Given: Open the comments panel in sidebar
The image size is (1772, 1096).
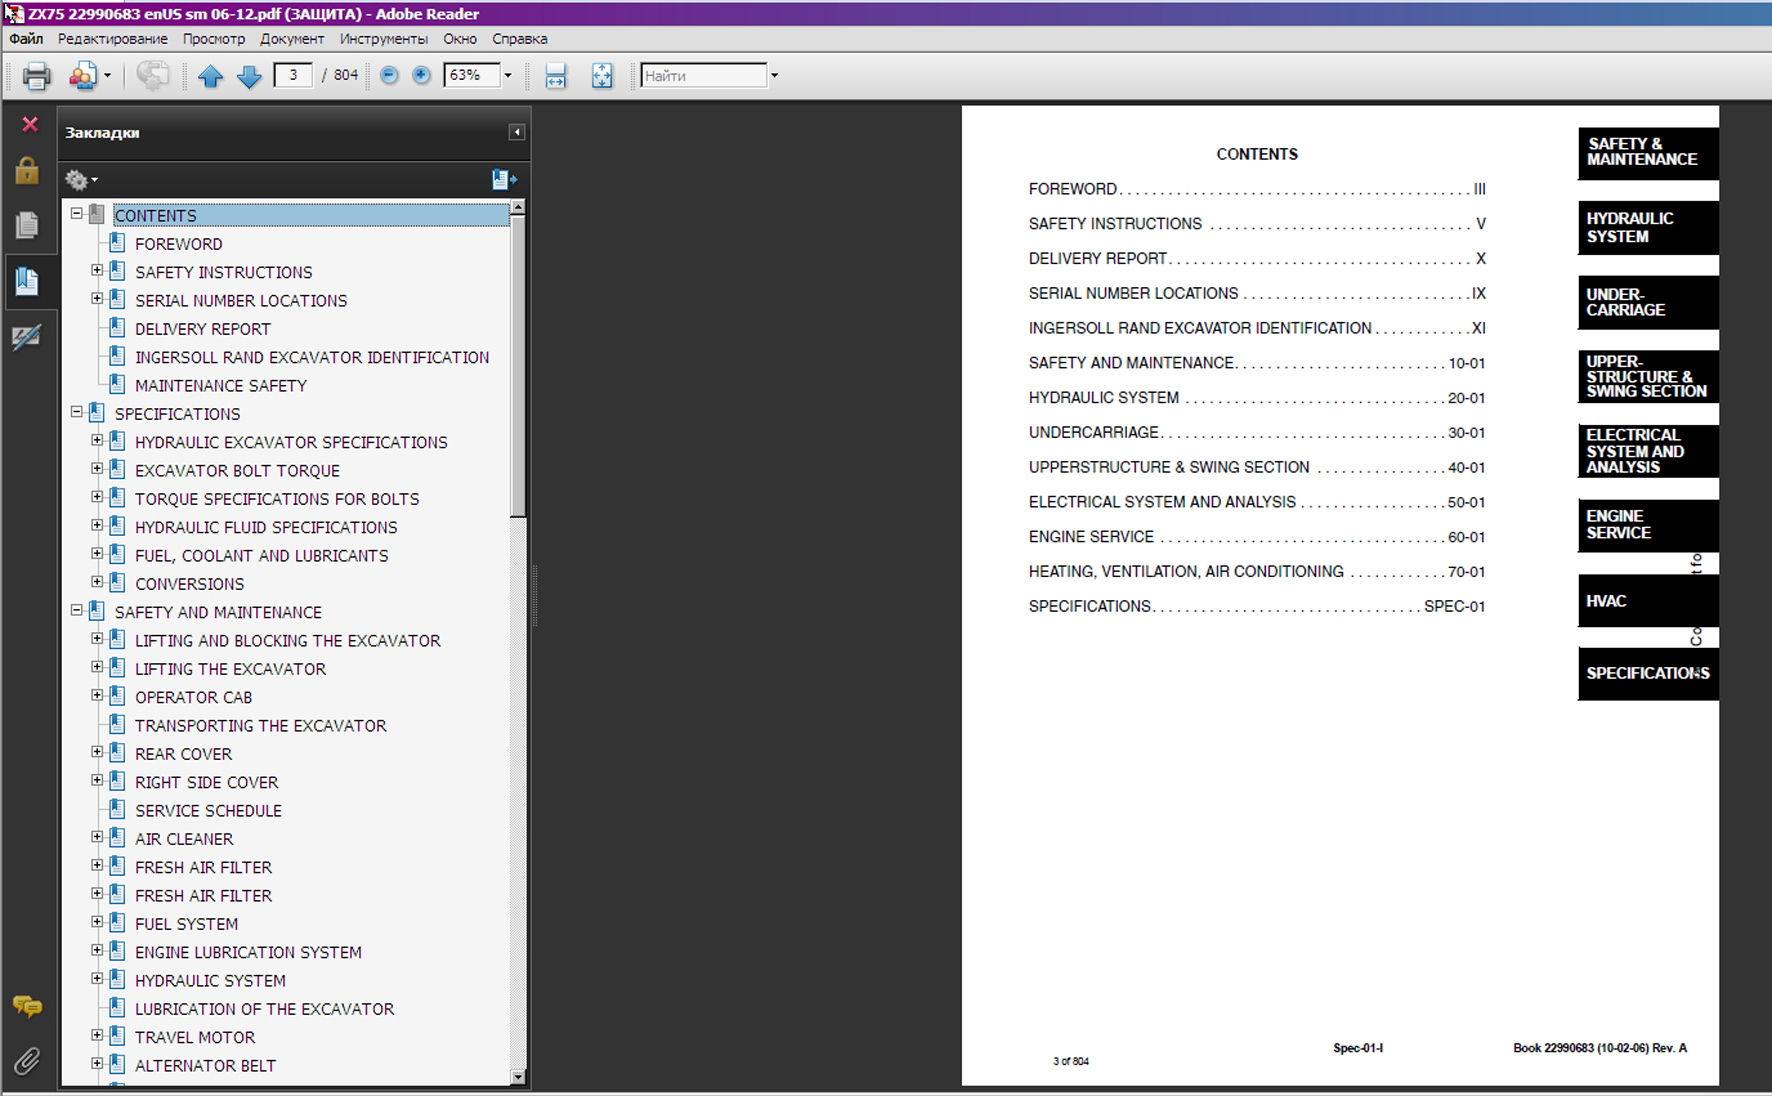Looking at the screenshot, I should [27, 1006].
